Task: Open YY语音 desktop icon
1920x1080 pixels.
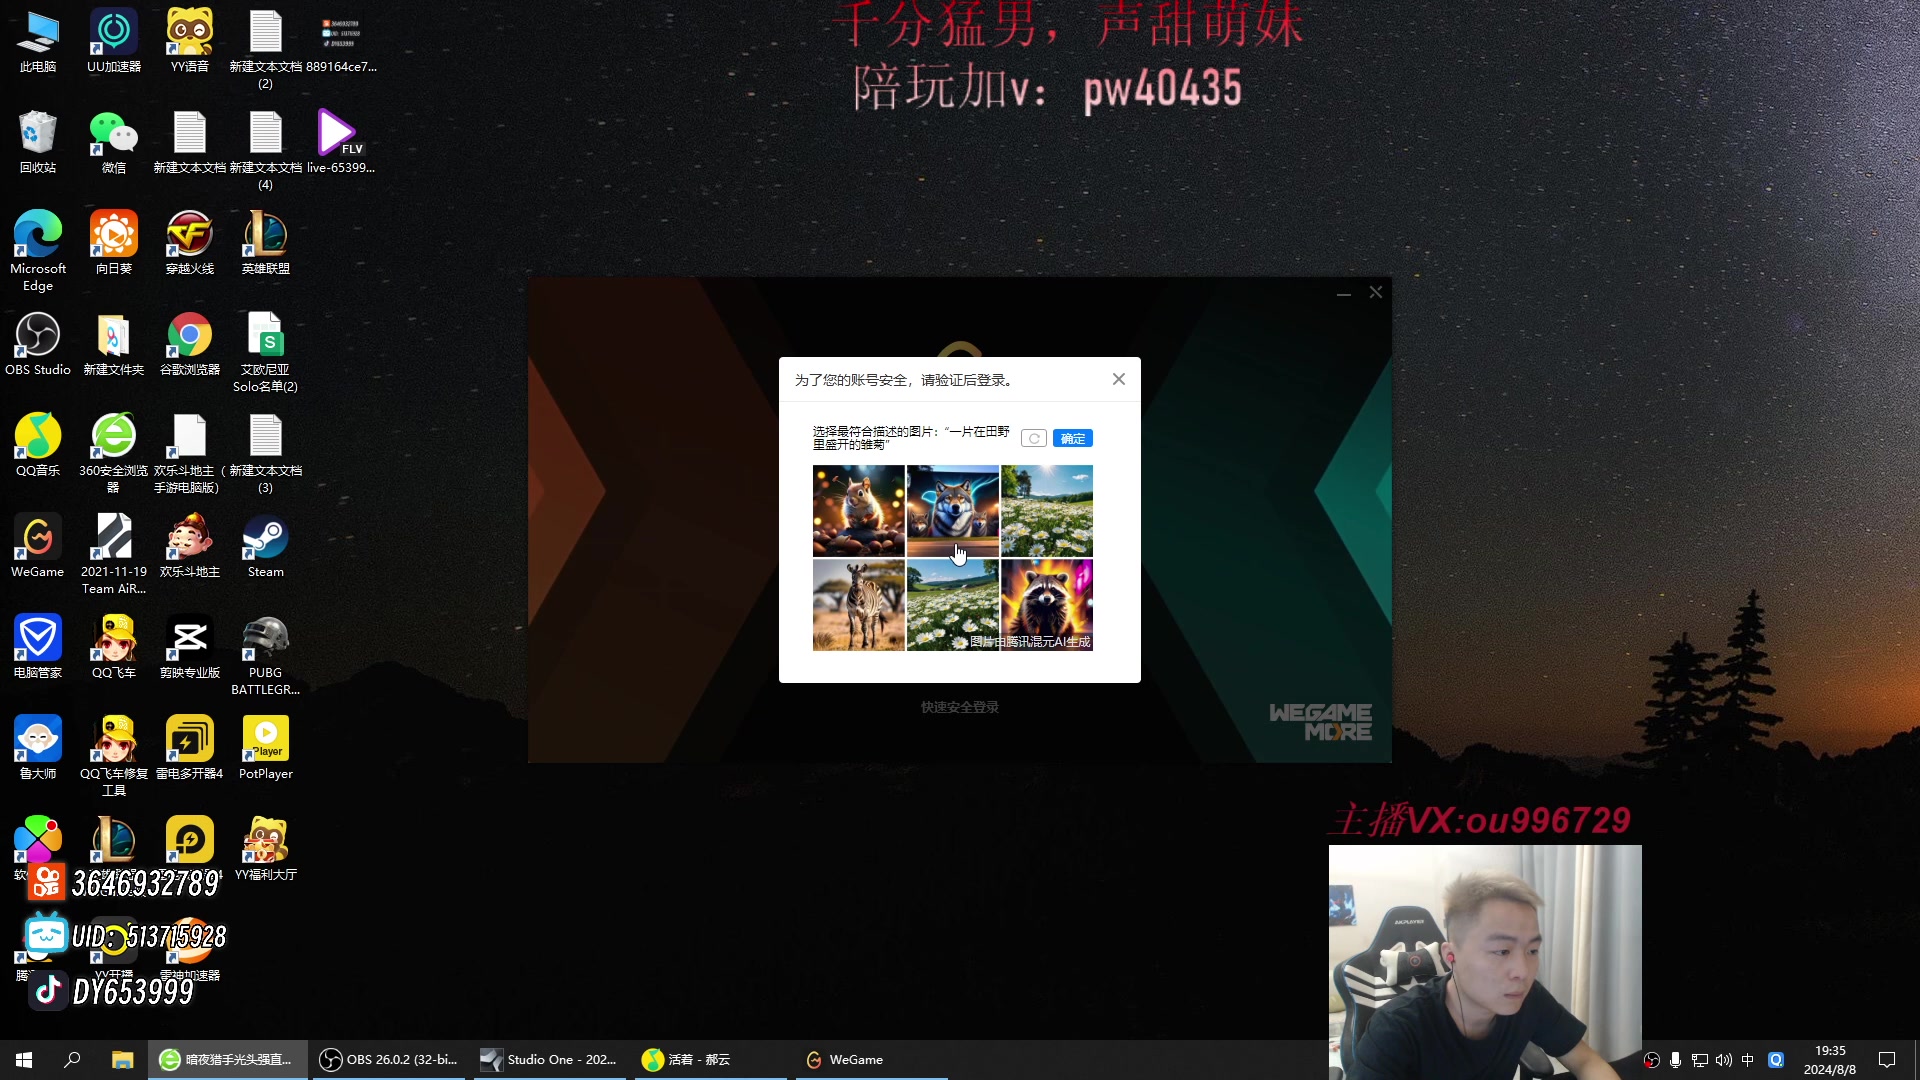Action: coord(190,42)
